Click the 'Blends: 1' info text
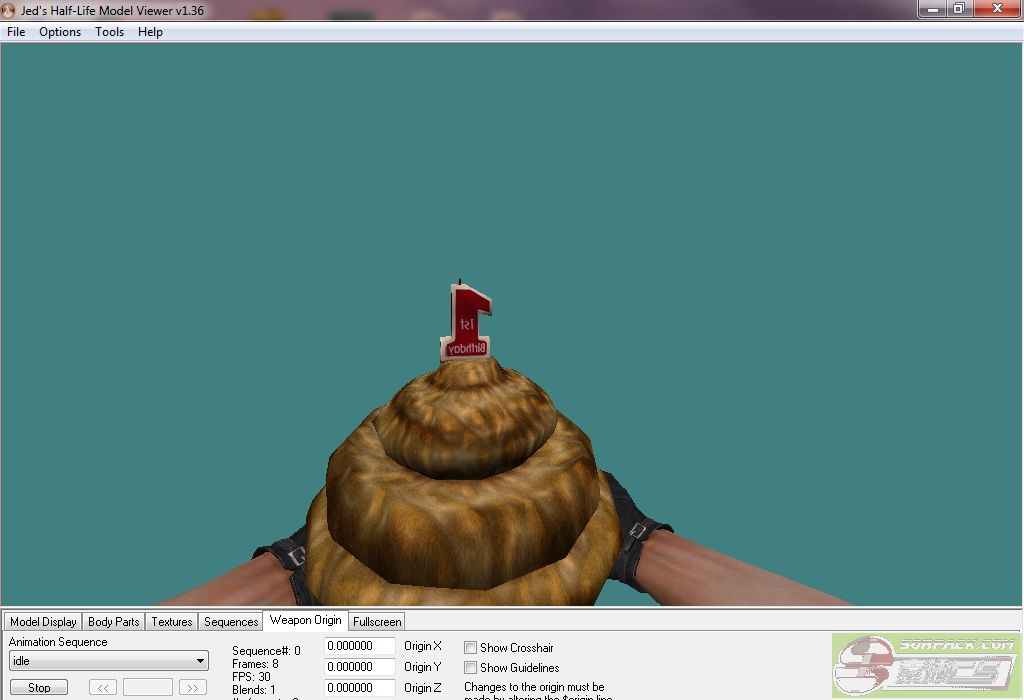This screenshot has height=700, width=1024. point(254,690)
